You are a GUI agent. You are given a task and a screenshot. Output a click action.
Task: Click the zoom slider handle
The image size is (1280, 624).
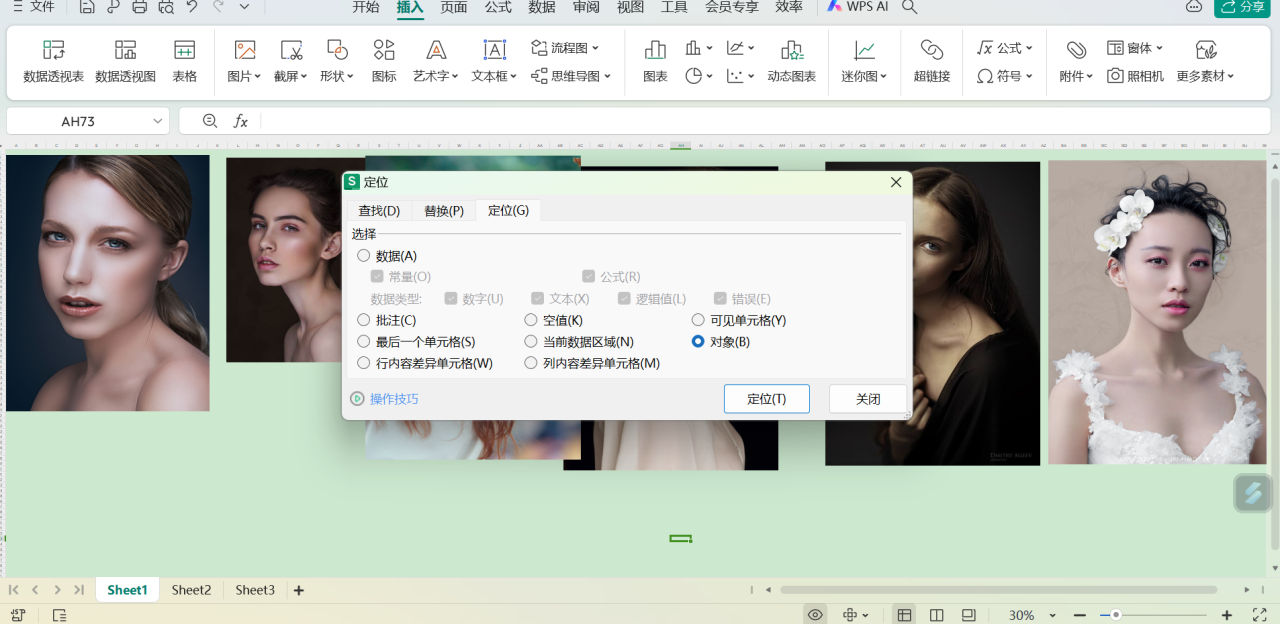(x=1116, y=615)
